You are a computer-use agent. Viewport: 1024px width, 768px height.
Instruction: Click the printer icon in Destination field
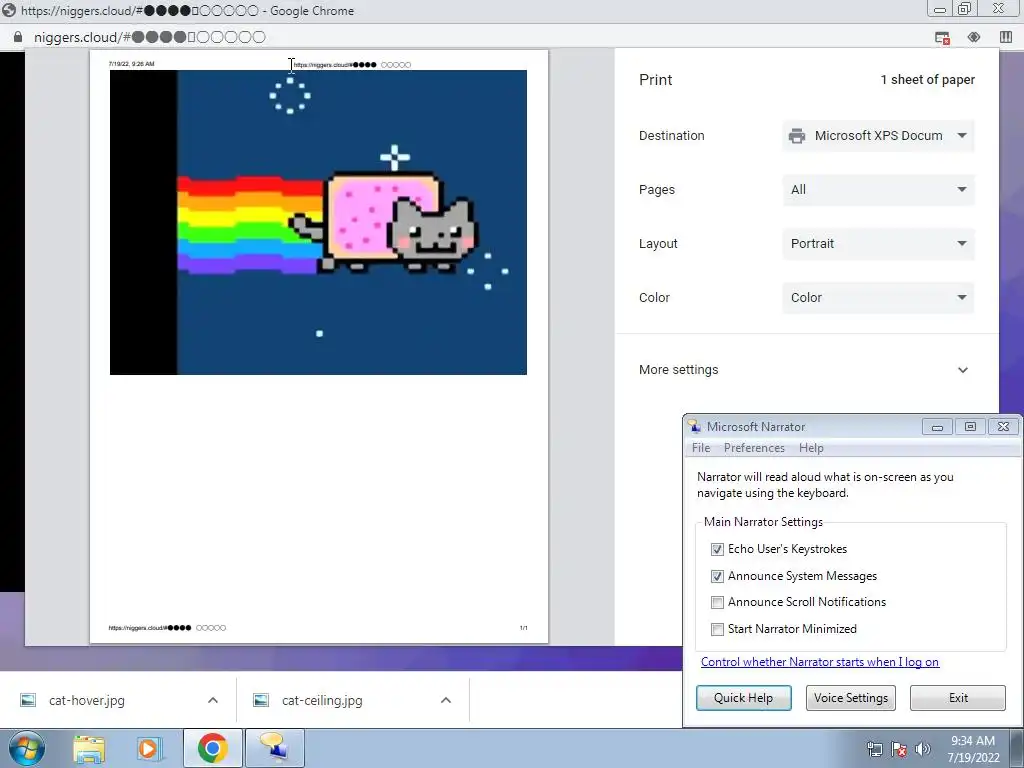(797, 136)
